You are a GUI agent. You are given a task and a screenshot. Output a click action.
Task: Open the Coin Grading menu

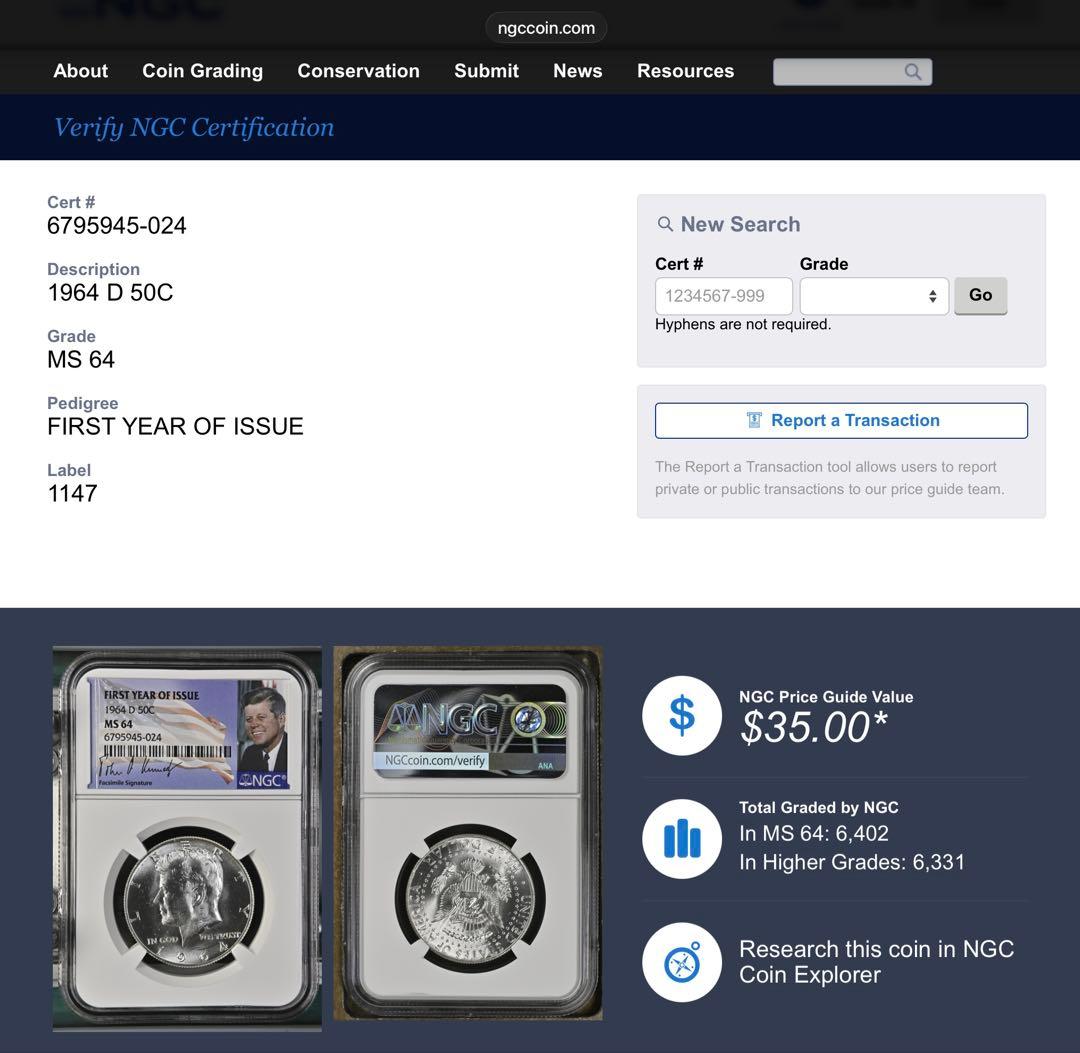pos(202,71)
